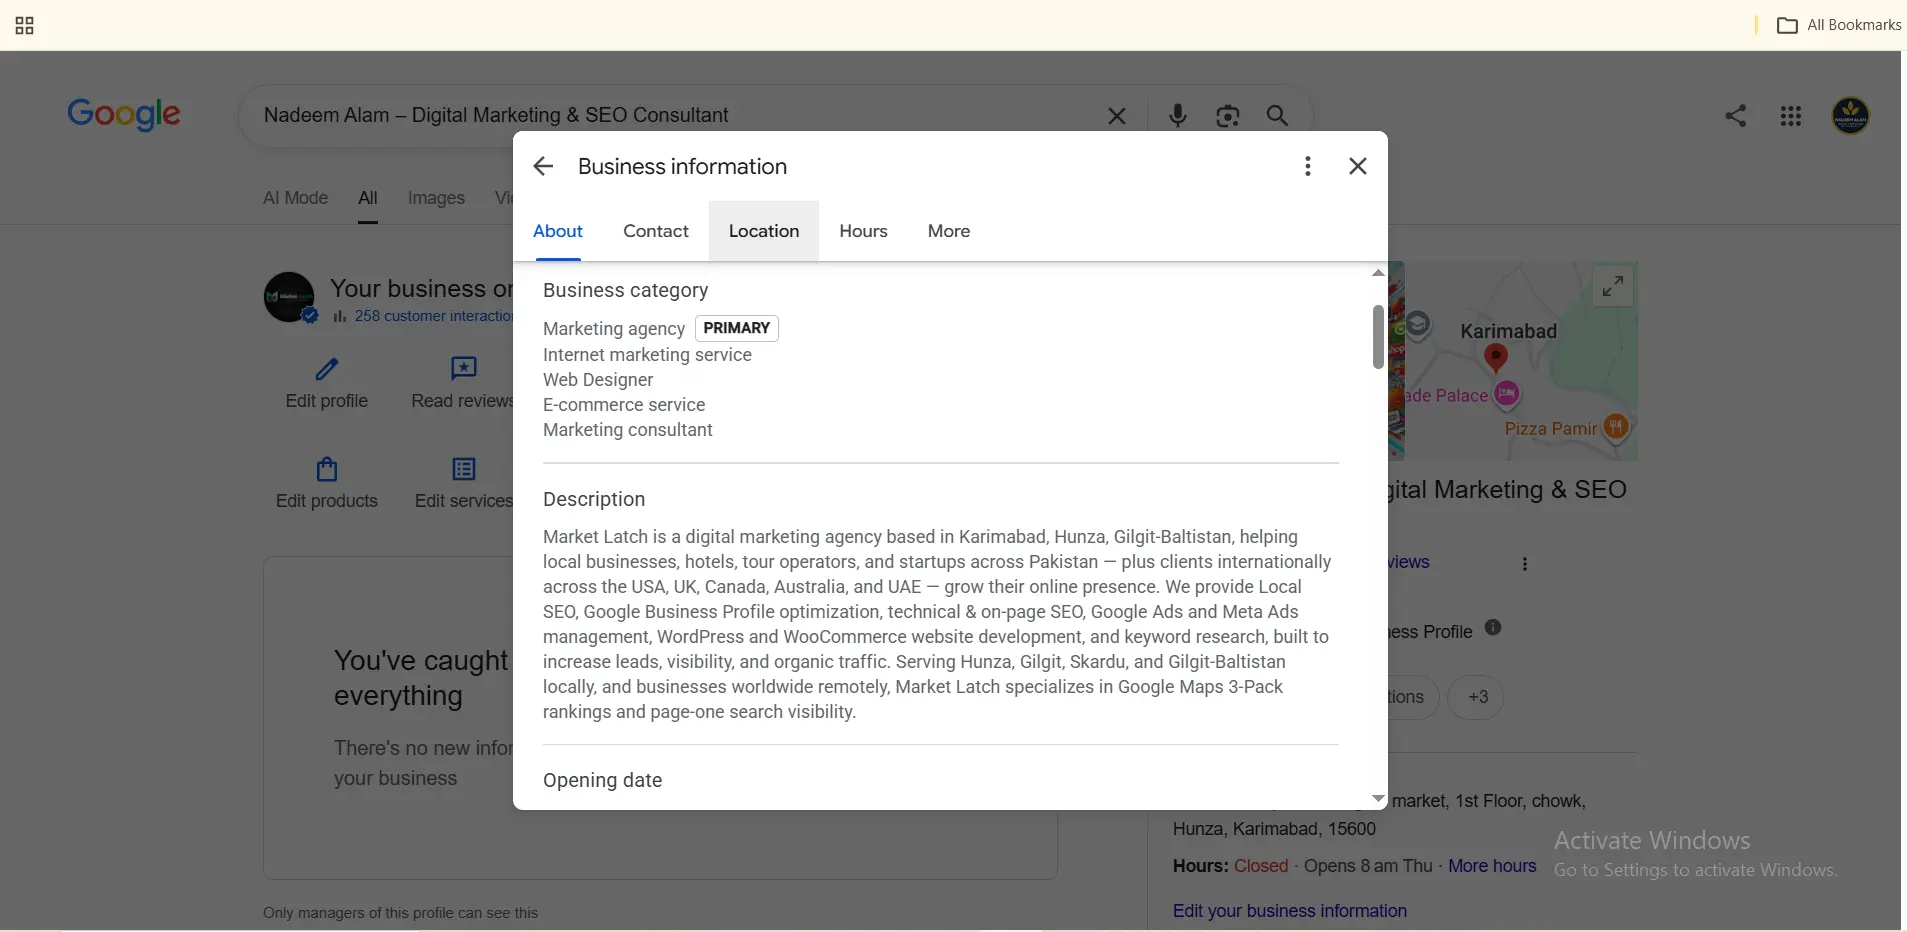Screen dimensions: 1907x932
Task: Click Edit your business information link
Action: 1290,911
